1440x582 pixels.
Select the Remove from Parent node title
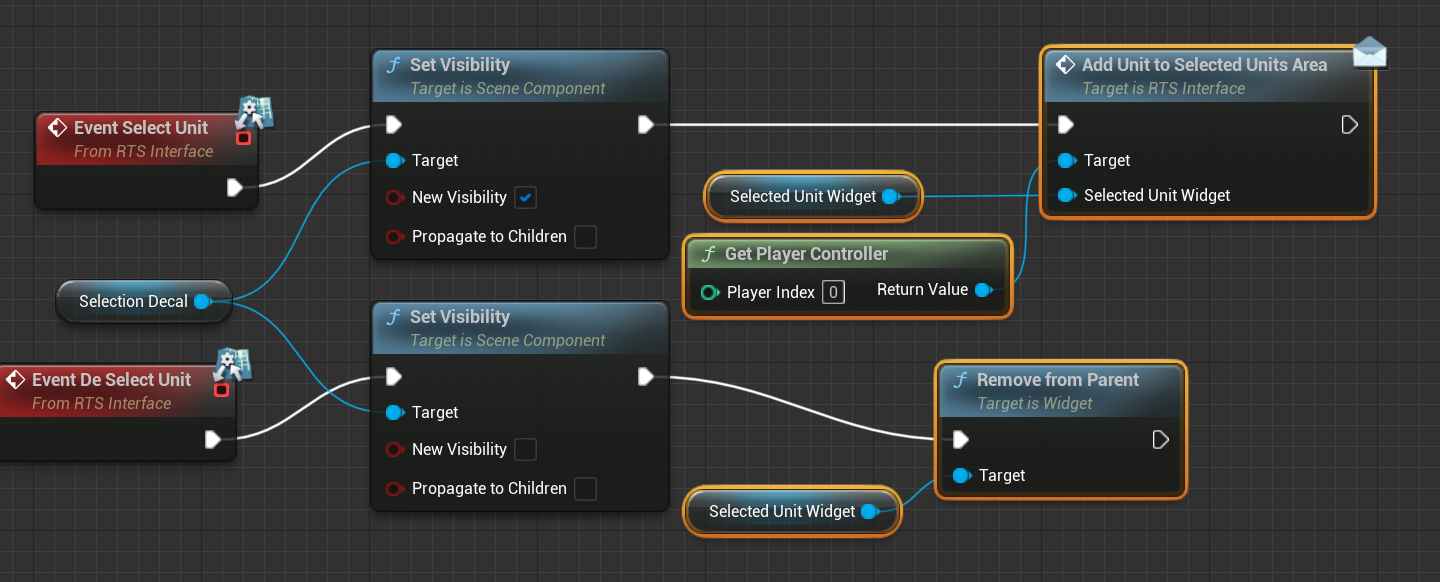[x=1057, y=380]
